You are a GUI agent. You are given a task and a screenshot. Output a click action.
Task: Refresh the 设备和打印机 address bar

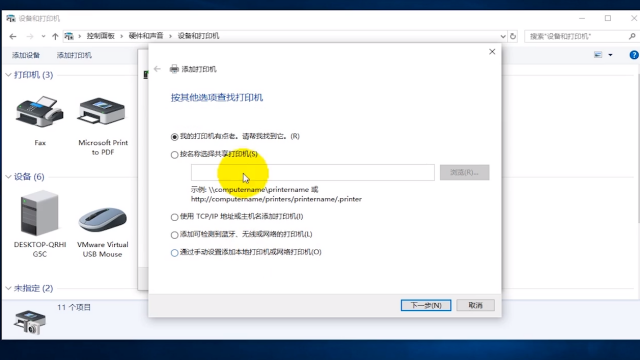coord(513,36)
